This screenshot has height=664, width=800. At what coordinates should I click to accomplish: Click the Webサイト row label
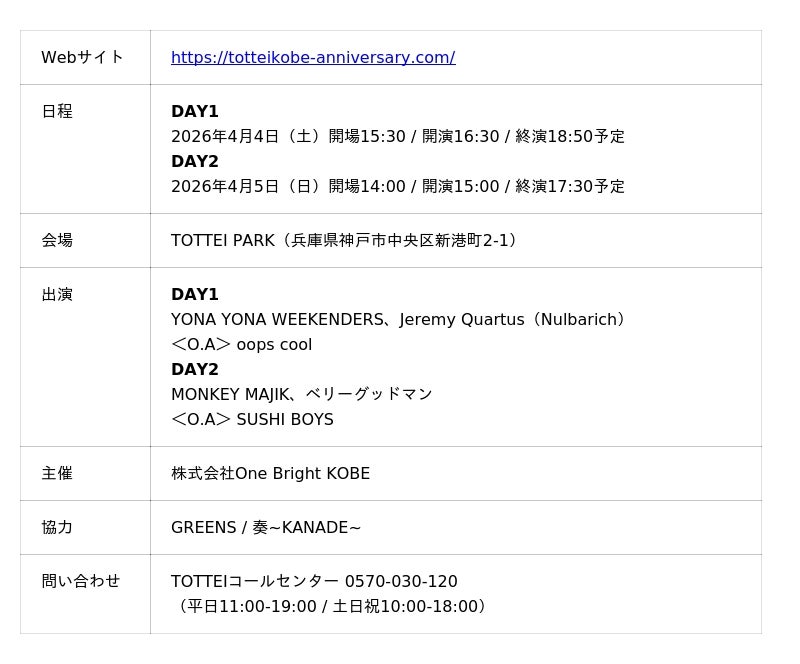pyautogui.click(x=82, y=58)
